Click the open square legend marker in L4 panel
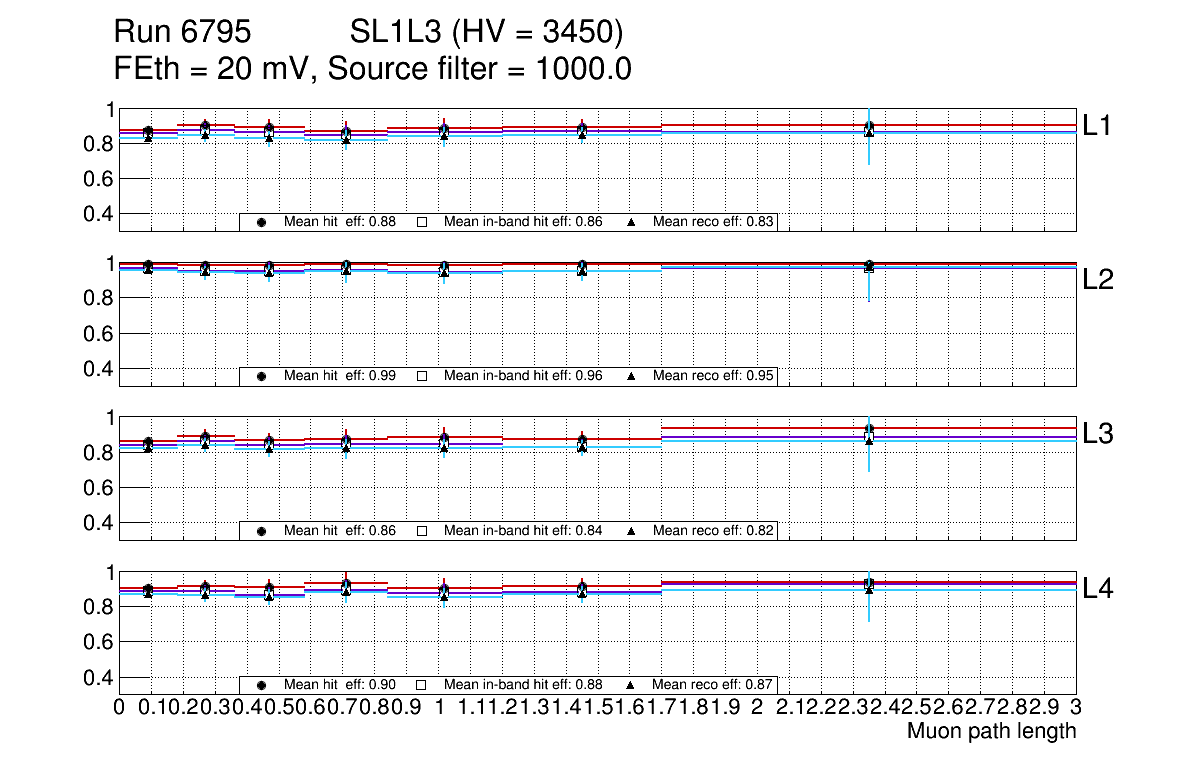The image size is (1196, 772). coord(421,685)
